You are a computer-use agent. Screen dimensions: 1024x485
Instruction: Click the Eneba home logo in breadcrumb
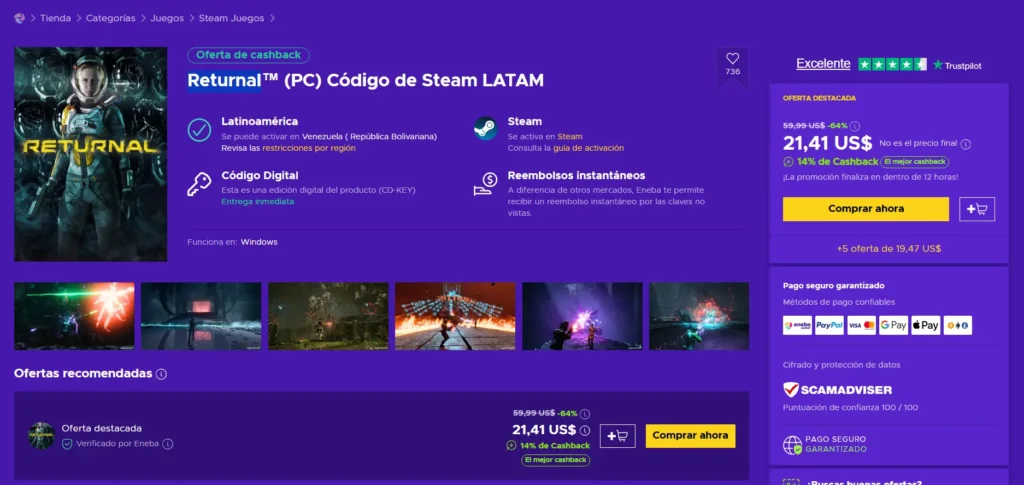coord(19,18)
